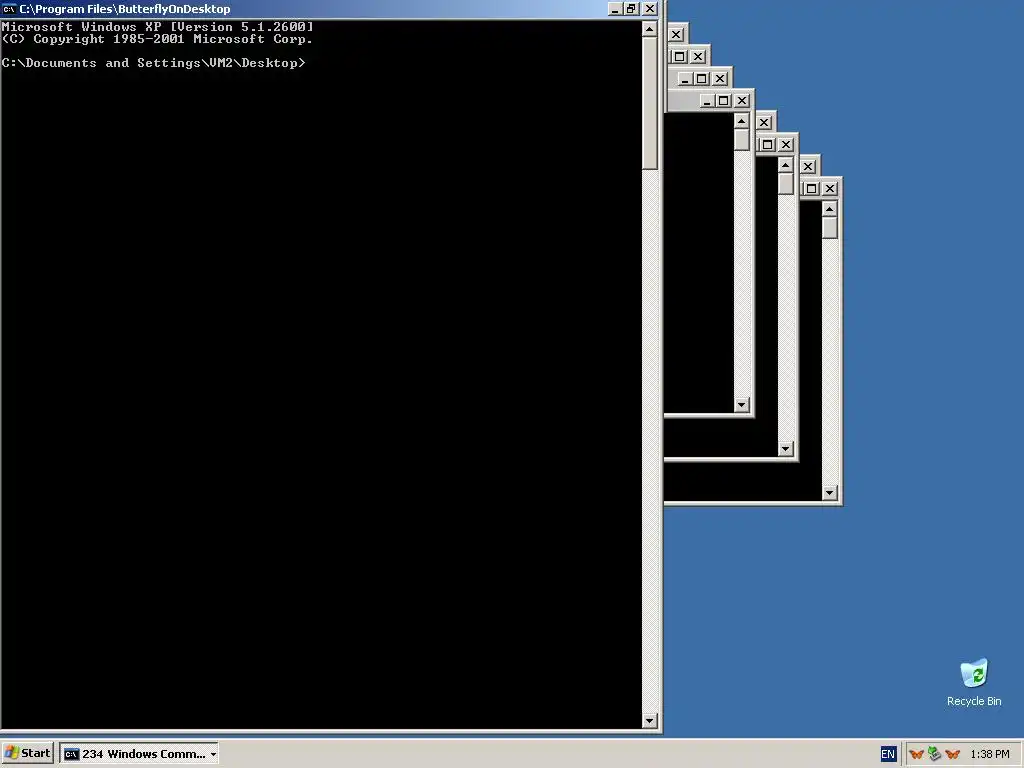Click scroll-up arrow of background console nearest front window
The image size is (1024, 768).
tap(741, 121)
